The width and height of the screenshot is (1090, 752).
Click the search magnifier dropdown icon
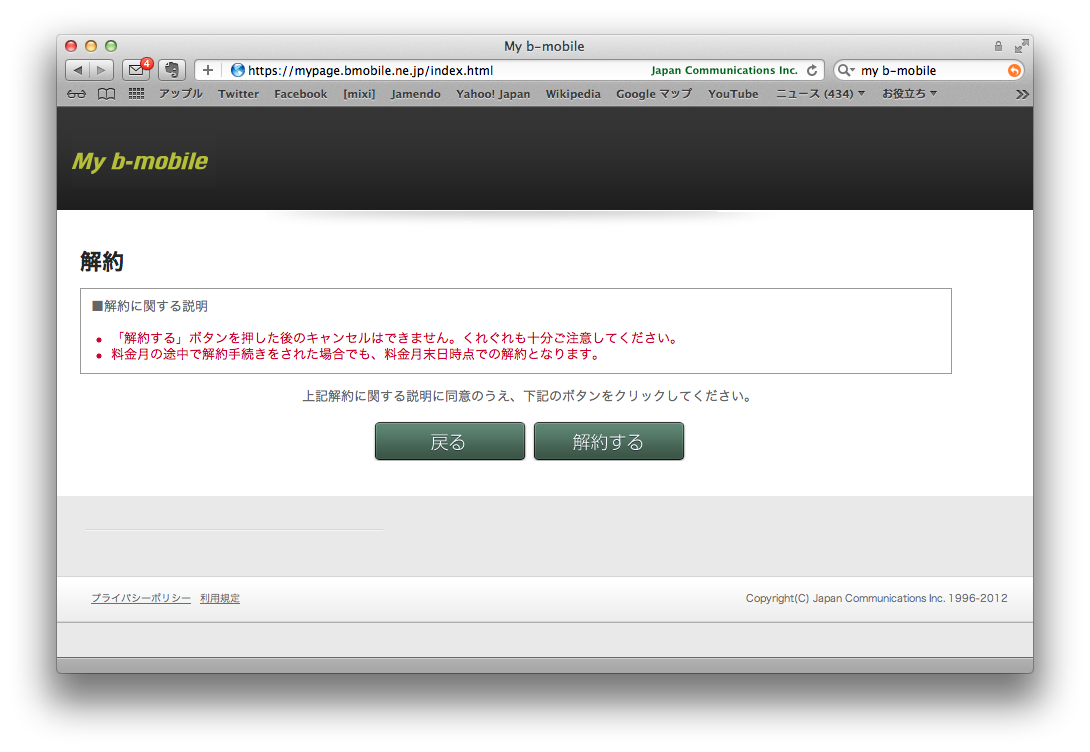point(845,70)
